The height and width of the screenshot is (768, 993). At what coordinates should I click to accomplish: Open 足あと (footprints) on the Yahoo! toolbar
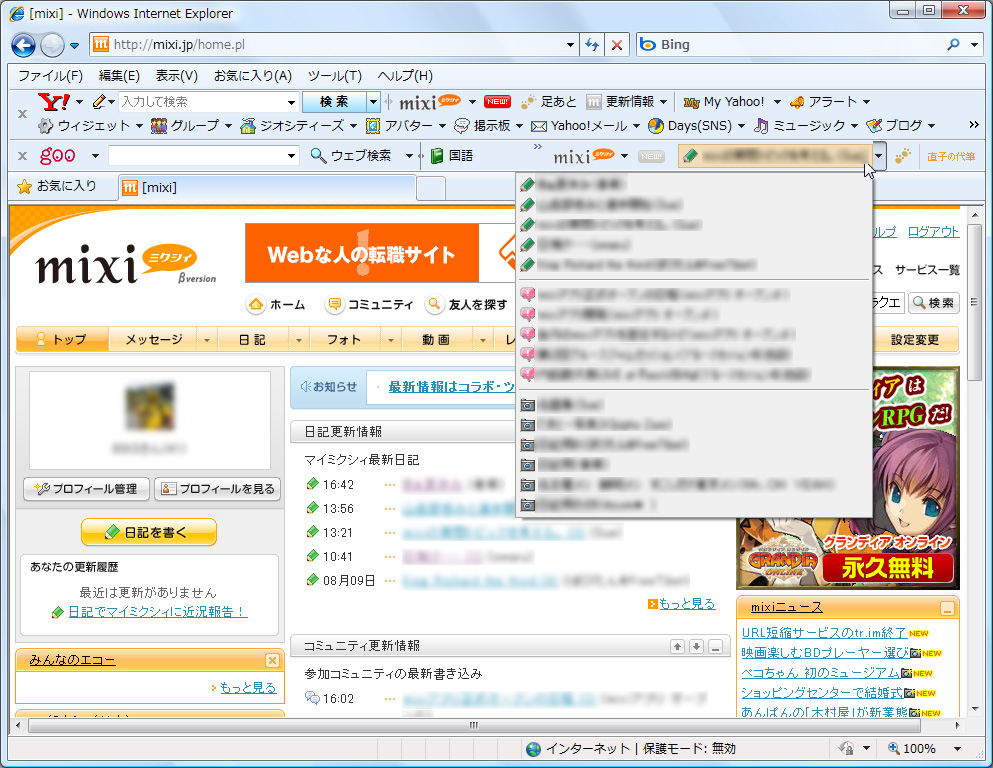550,101
